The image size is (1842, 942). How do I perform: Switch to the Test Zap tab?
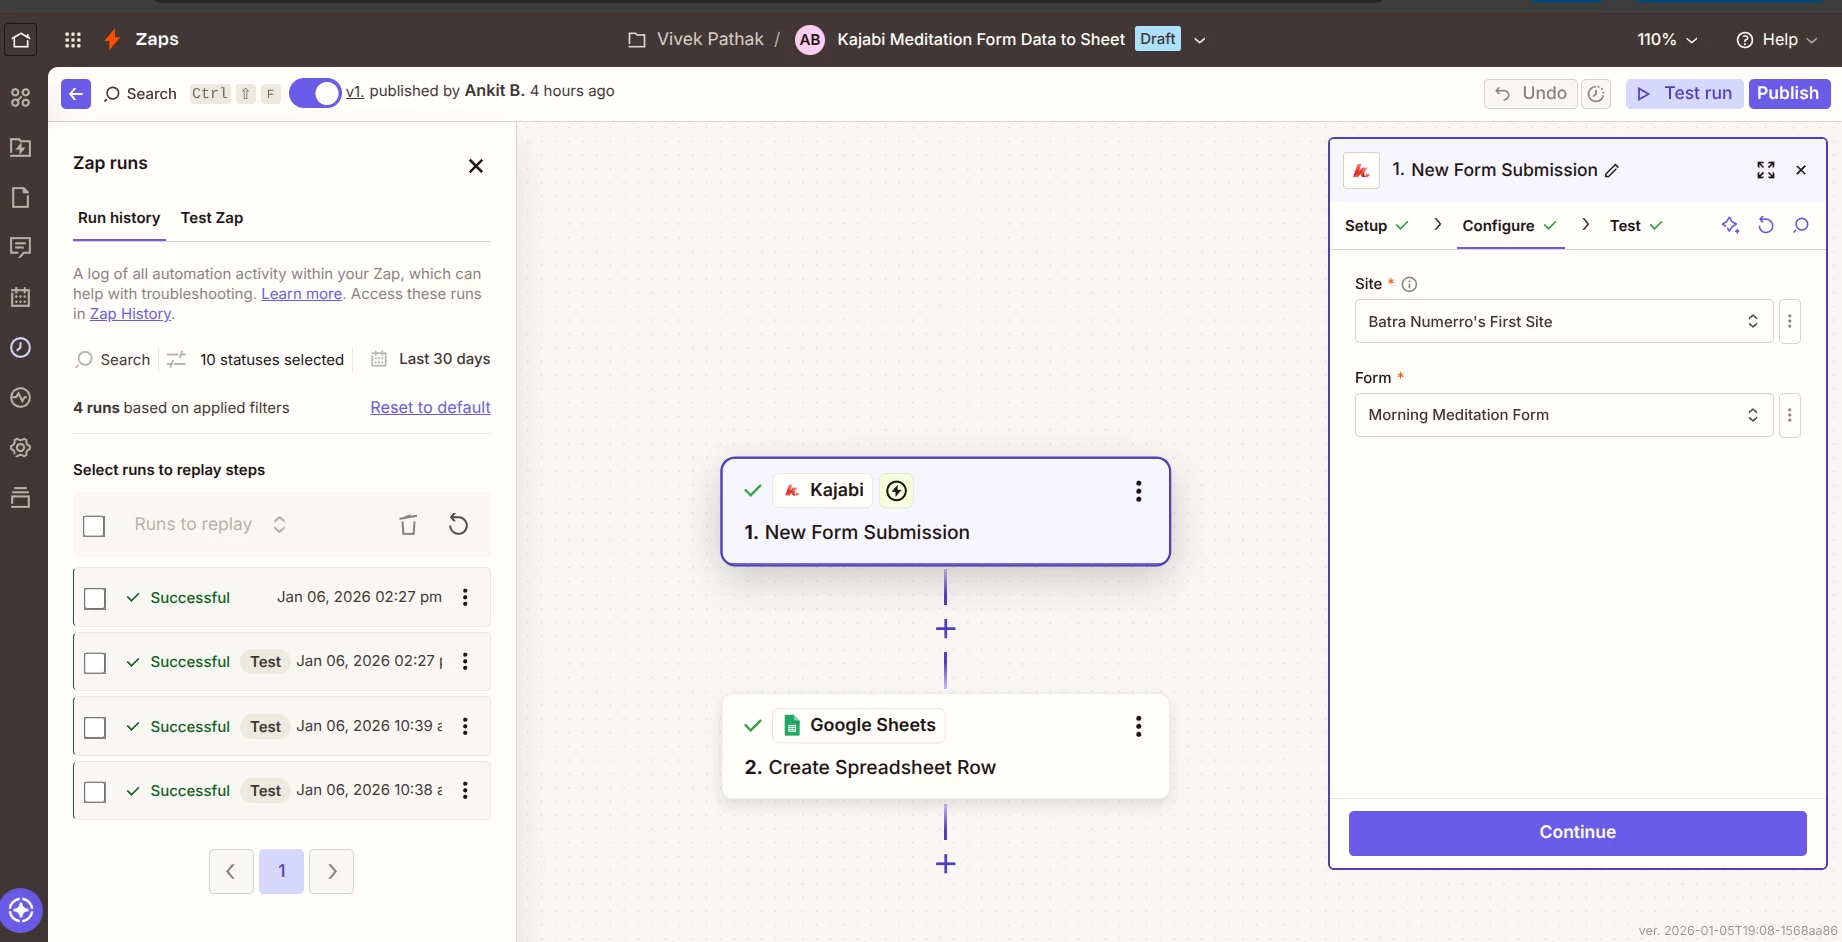tap(212, 218)
